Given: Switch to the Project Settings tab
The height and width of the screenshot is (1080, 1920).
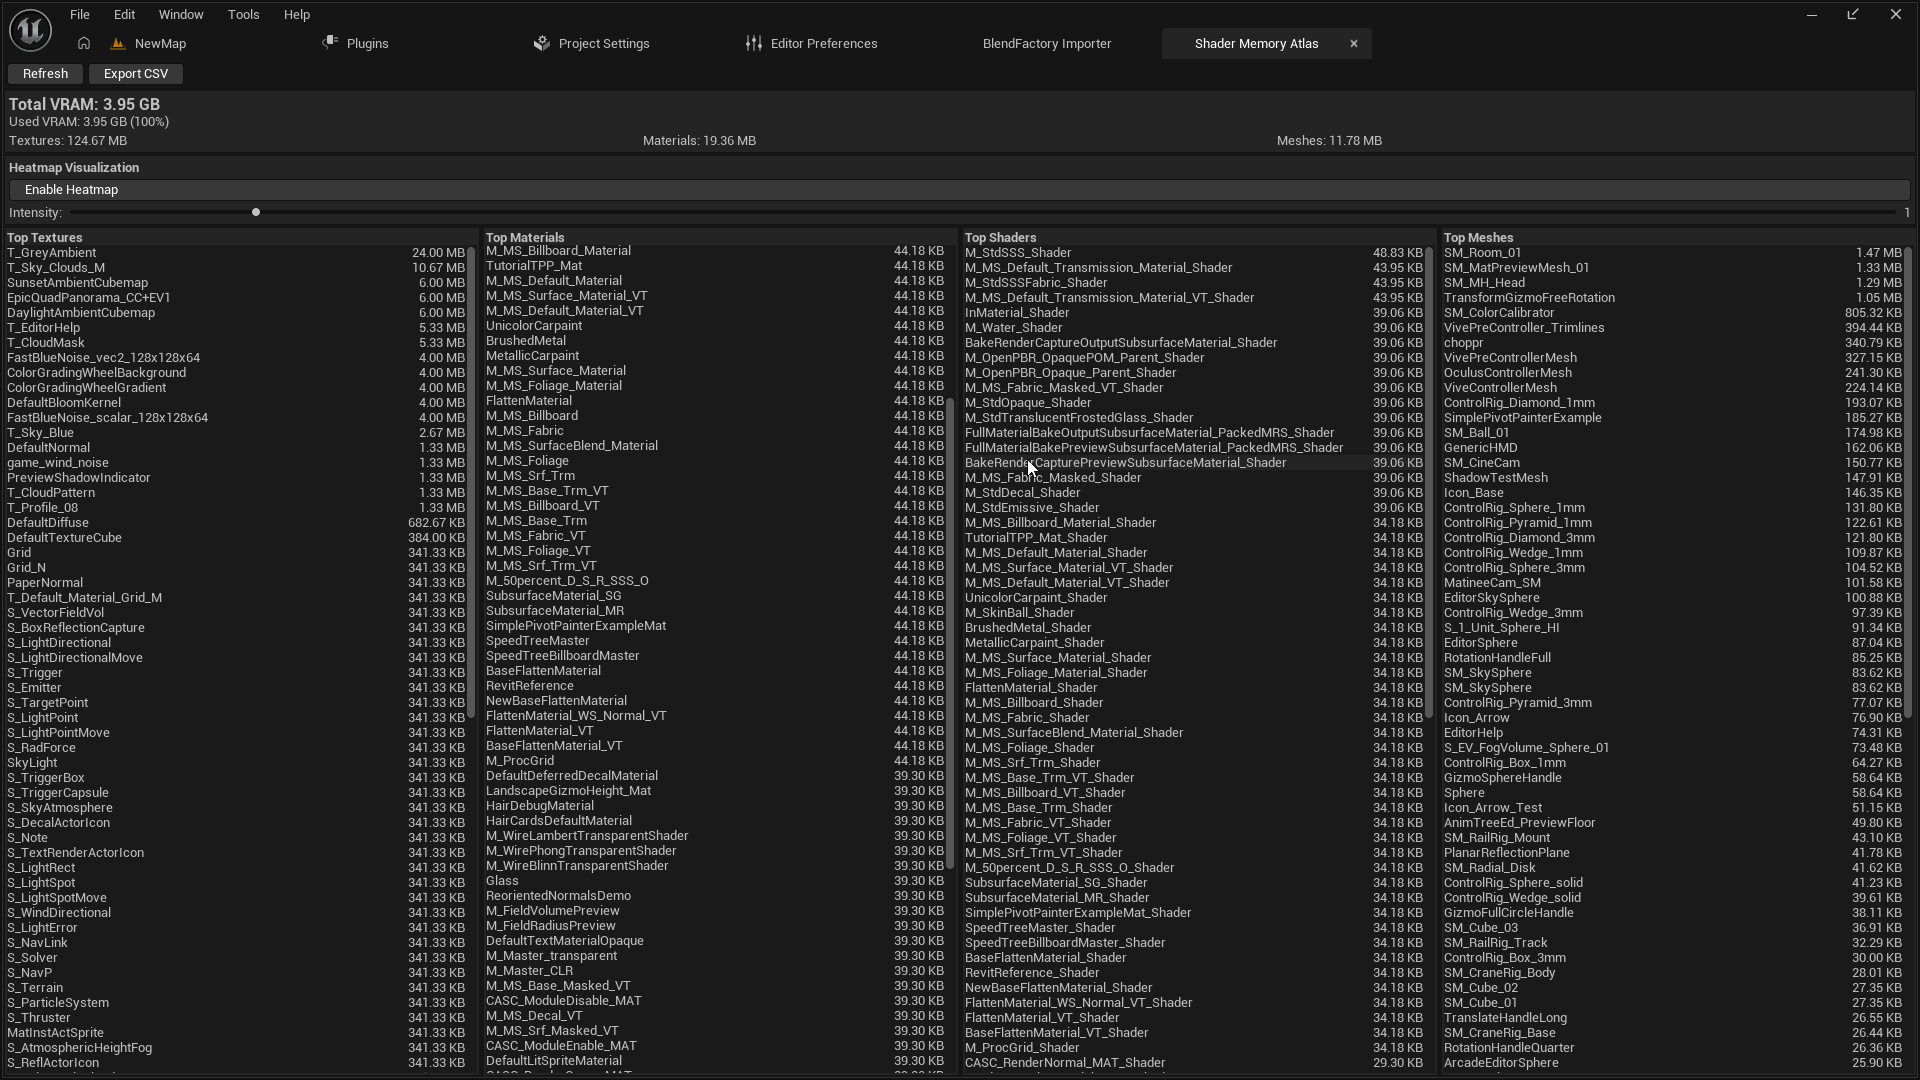Looking at the screenshot, I should click(x=604, y=44).
